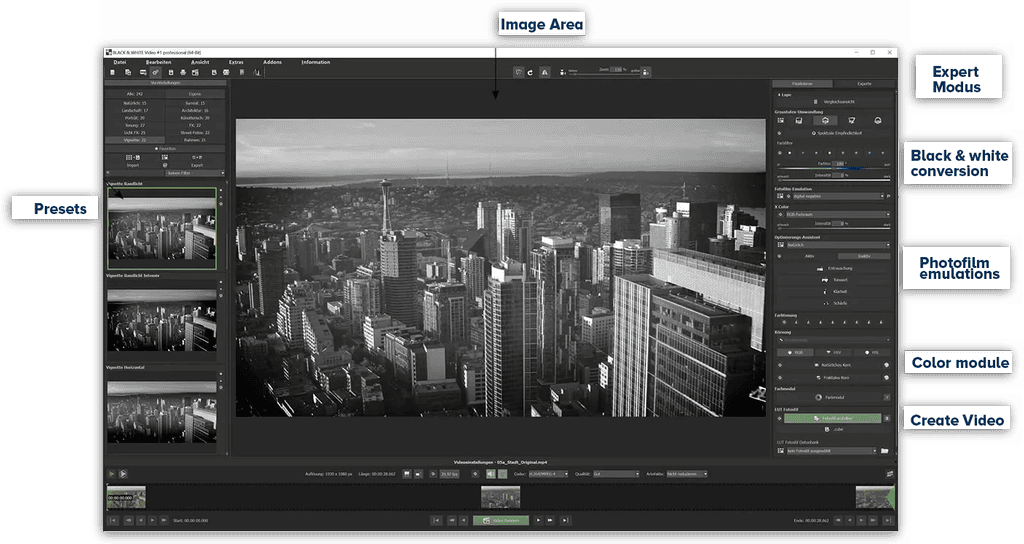1024x544 pixels.
Task: Open the Codec dropdown
Action: [x=548, y=474]
